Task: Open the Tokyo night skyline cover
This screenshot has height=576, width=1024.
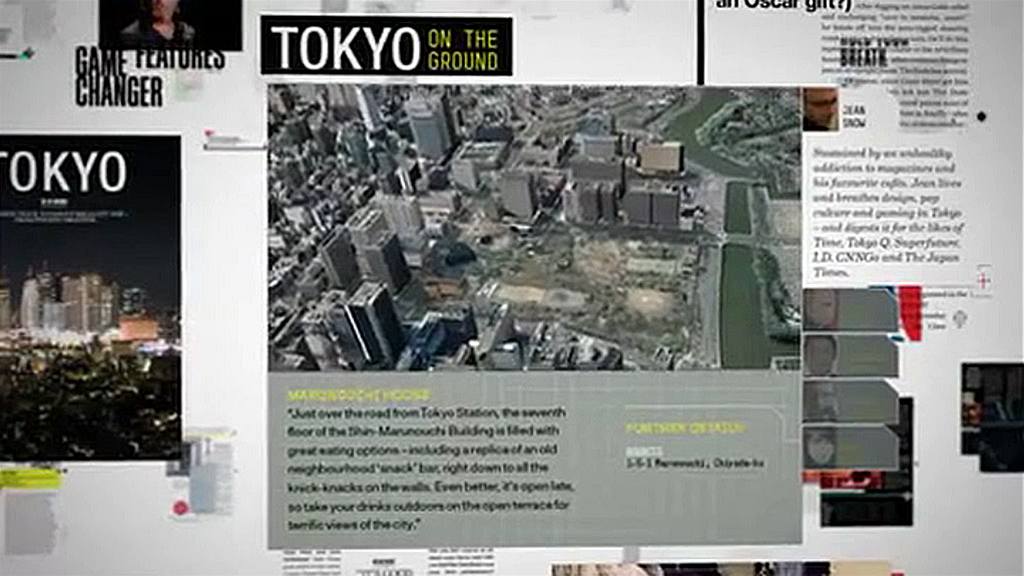Action: pos(90,298)
